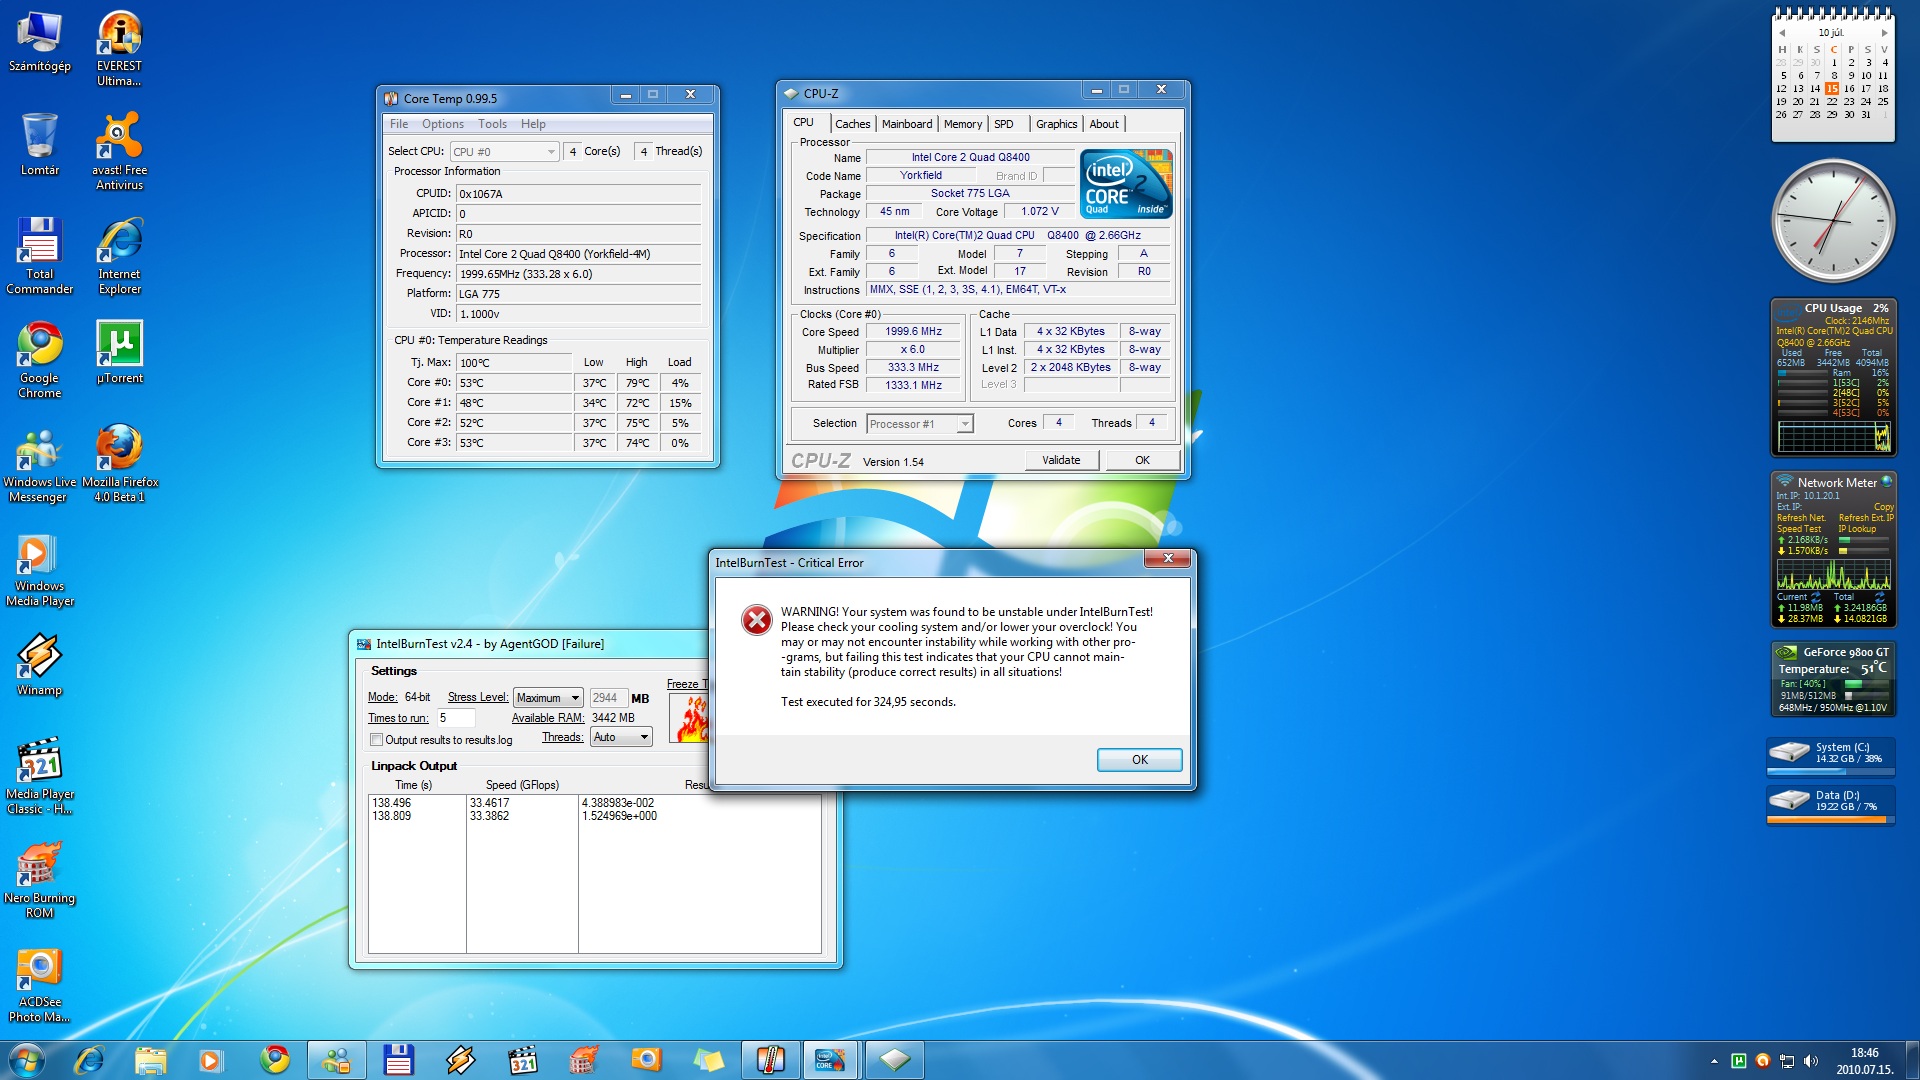Show hidden tray icons arrow

(x=1714, y=1061)
